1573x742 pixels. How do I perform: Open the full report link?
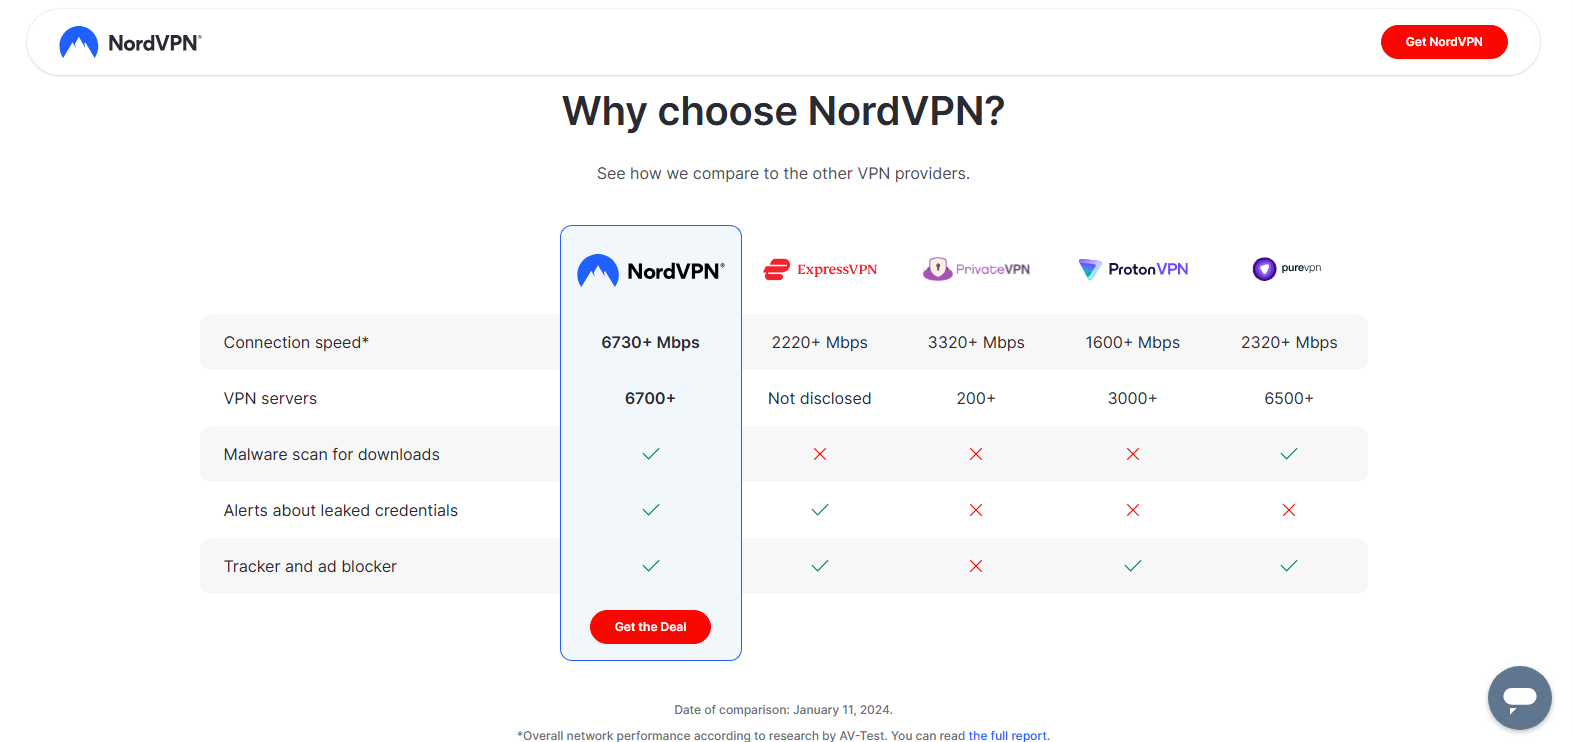tap(1008, 735)
